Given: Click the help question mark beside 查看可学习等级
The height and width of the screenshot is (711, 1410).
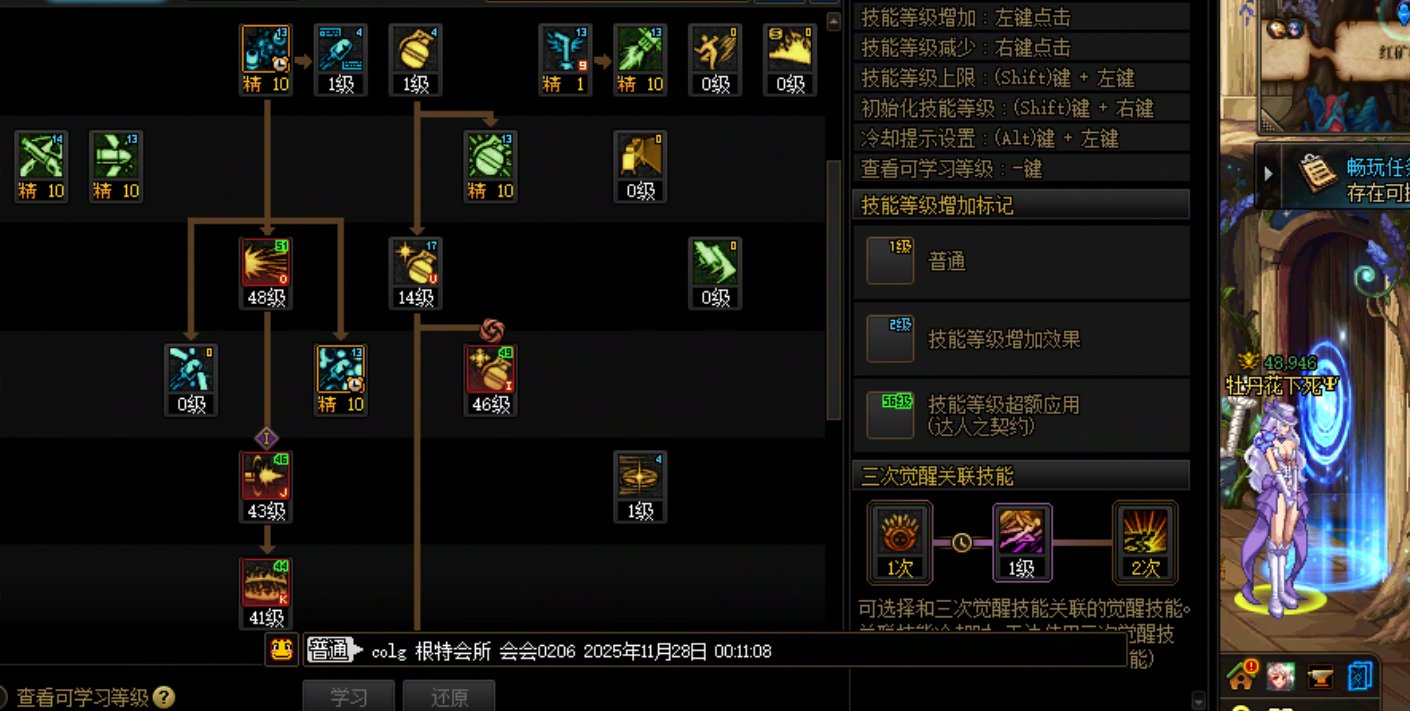Looking at the screenshot, I should (164, 697).
